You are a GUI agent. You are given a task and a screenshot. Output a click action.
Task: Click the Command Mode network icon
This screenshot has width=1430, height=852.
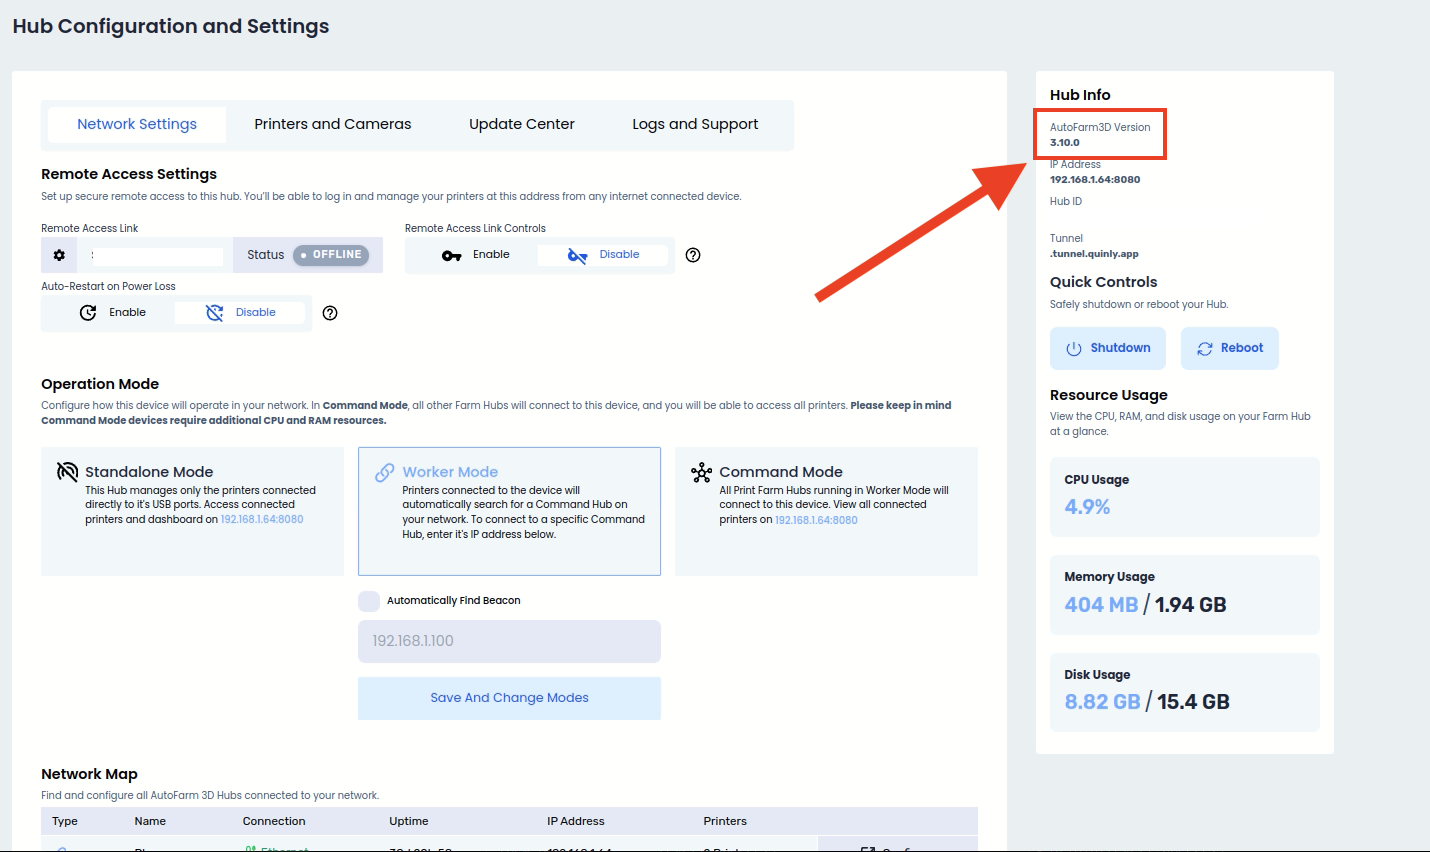tap(701, 472)
